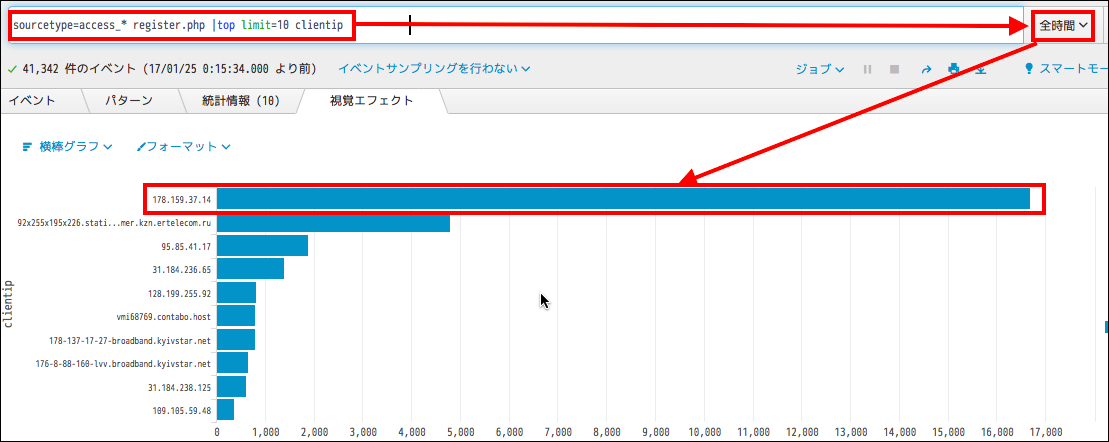Expand the ジョブ menu

(819, 69)
